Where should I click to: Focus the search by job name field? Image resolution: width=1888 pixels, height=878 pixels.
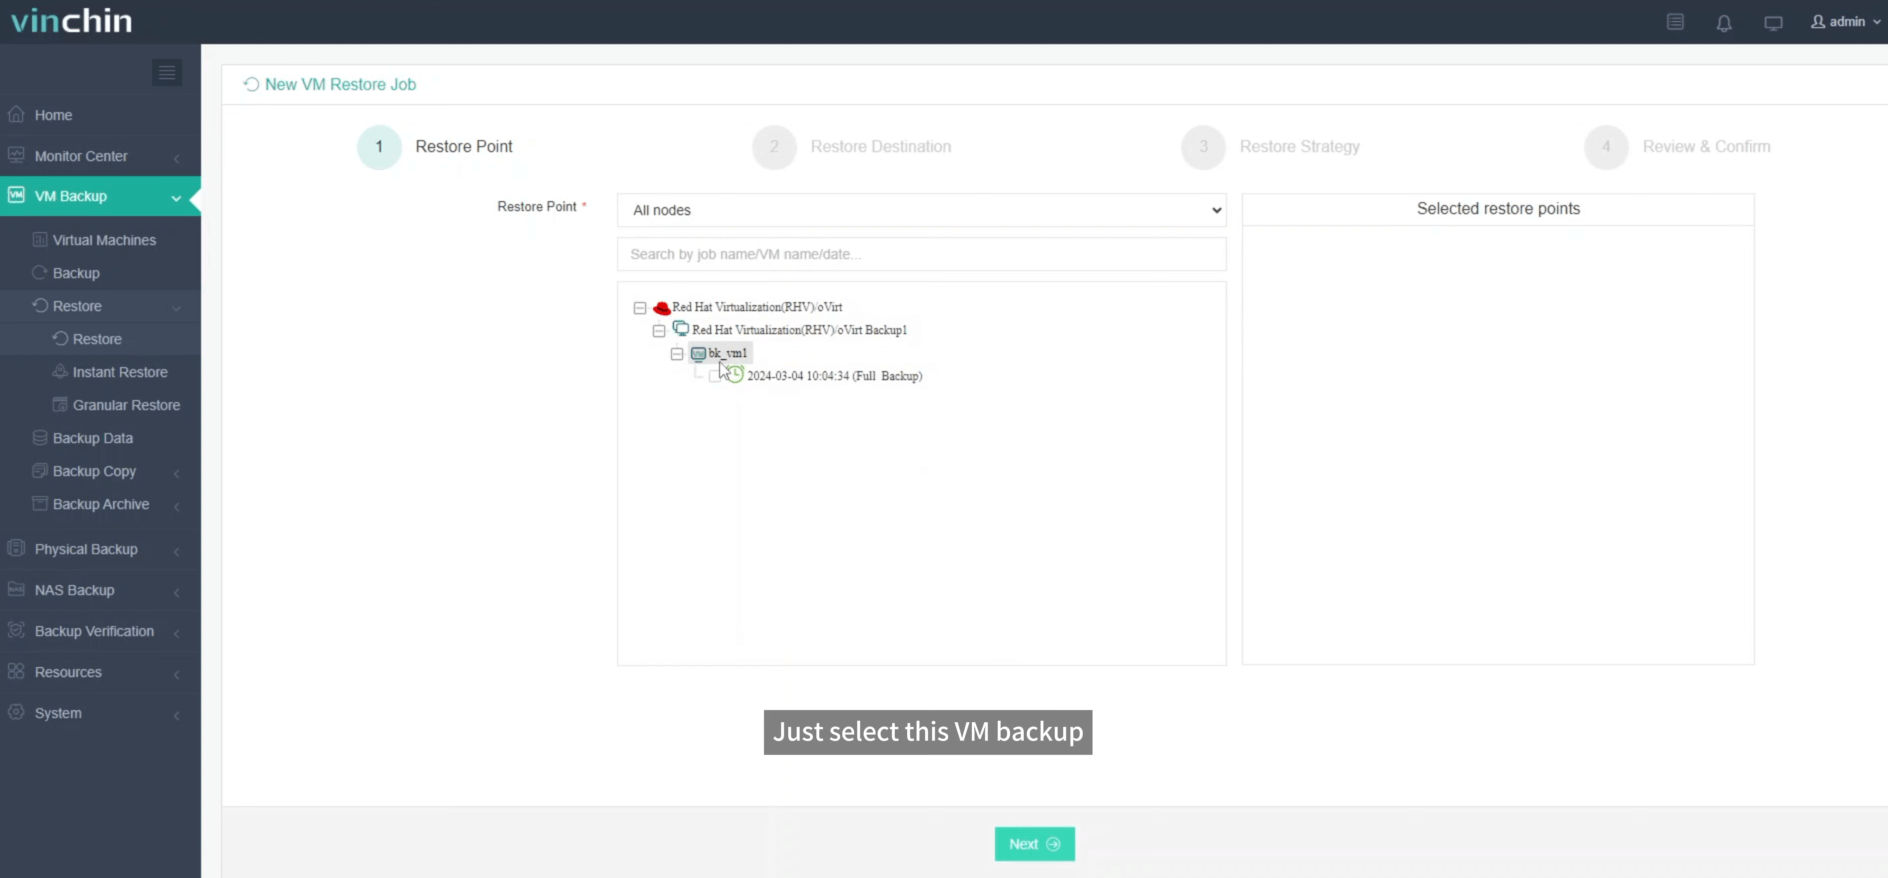click(x=921, y=254)
